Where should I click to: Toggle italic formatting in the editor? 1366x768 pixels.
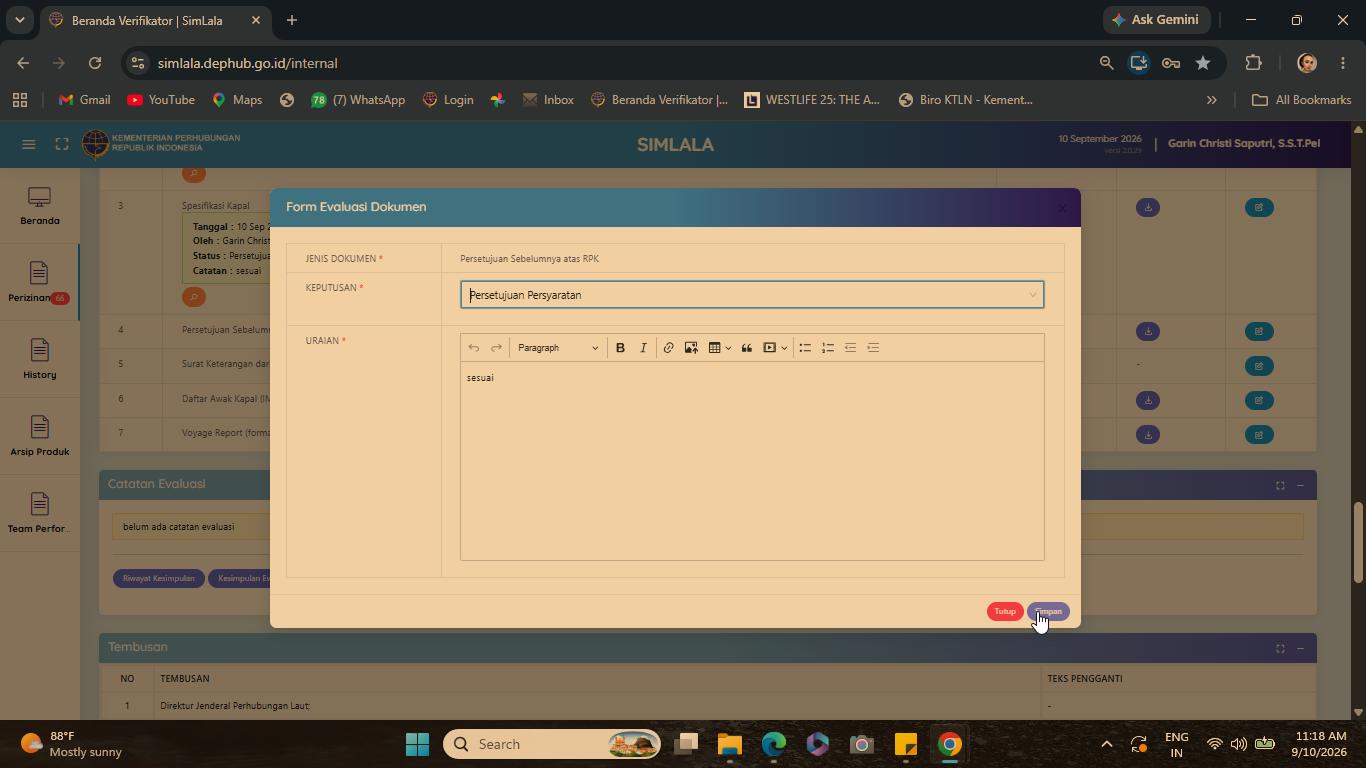643,348
